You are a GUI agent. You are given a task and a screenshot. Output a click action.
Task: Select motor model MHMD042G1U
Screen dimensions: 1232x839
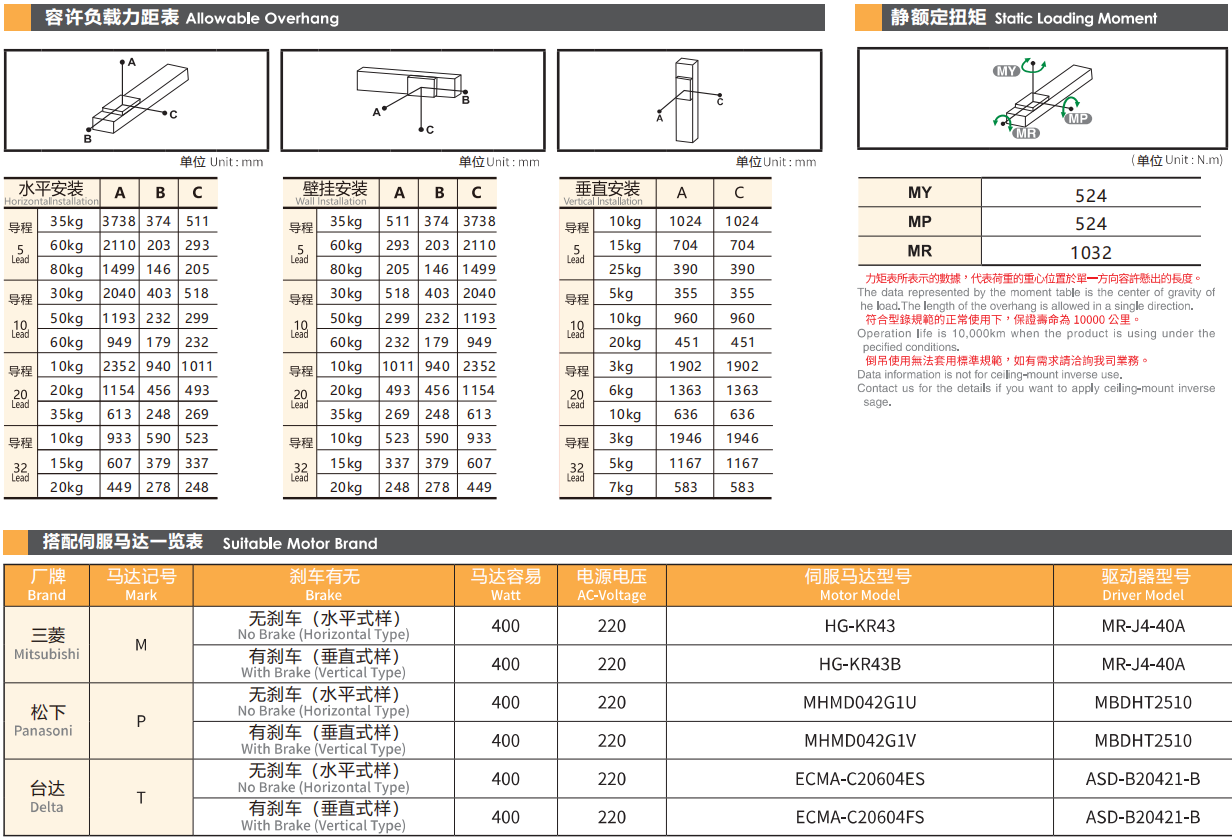(x=859, y=702)
